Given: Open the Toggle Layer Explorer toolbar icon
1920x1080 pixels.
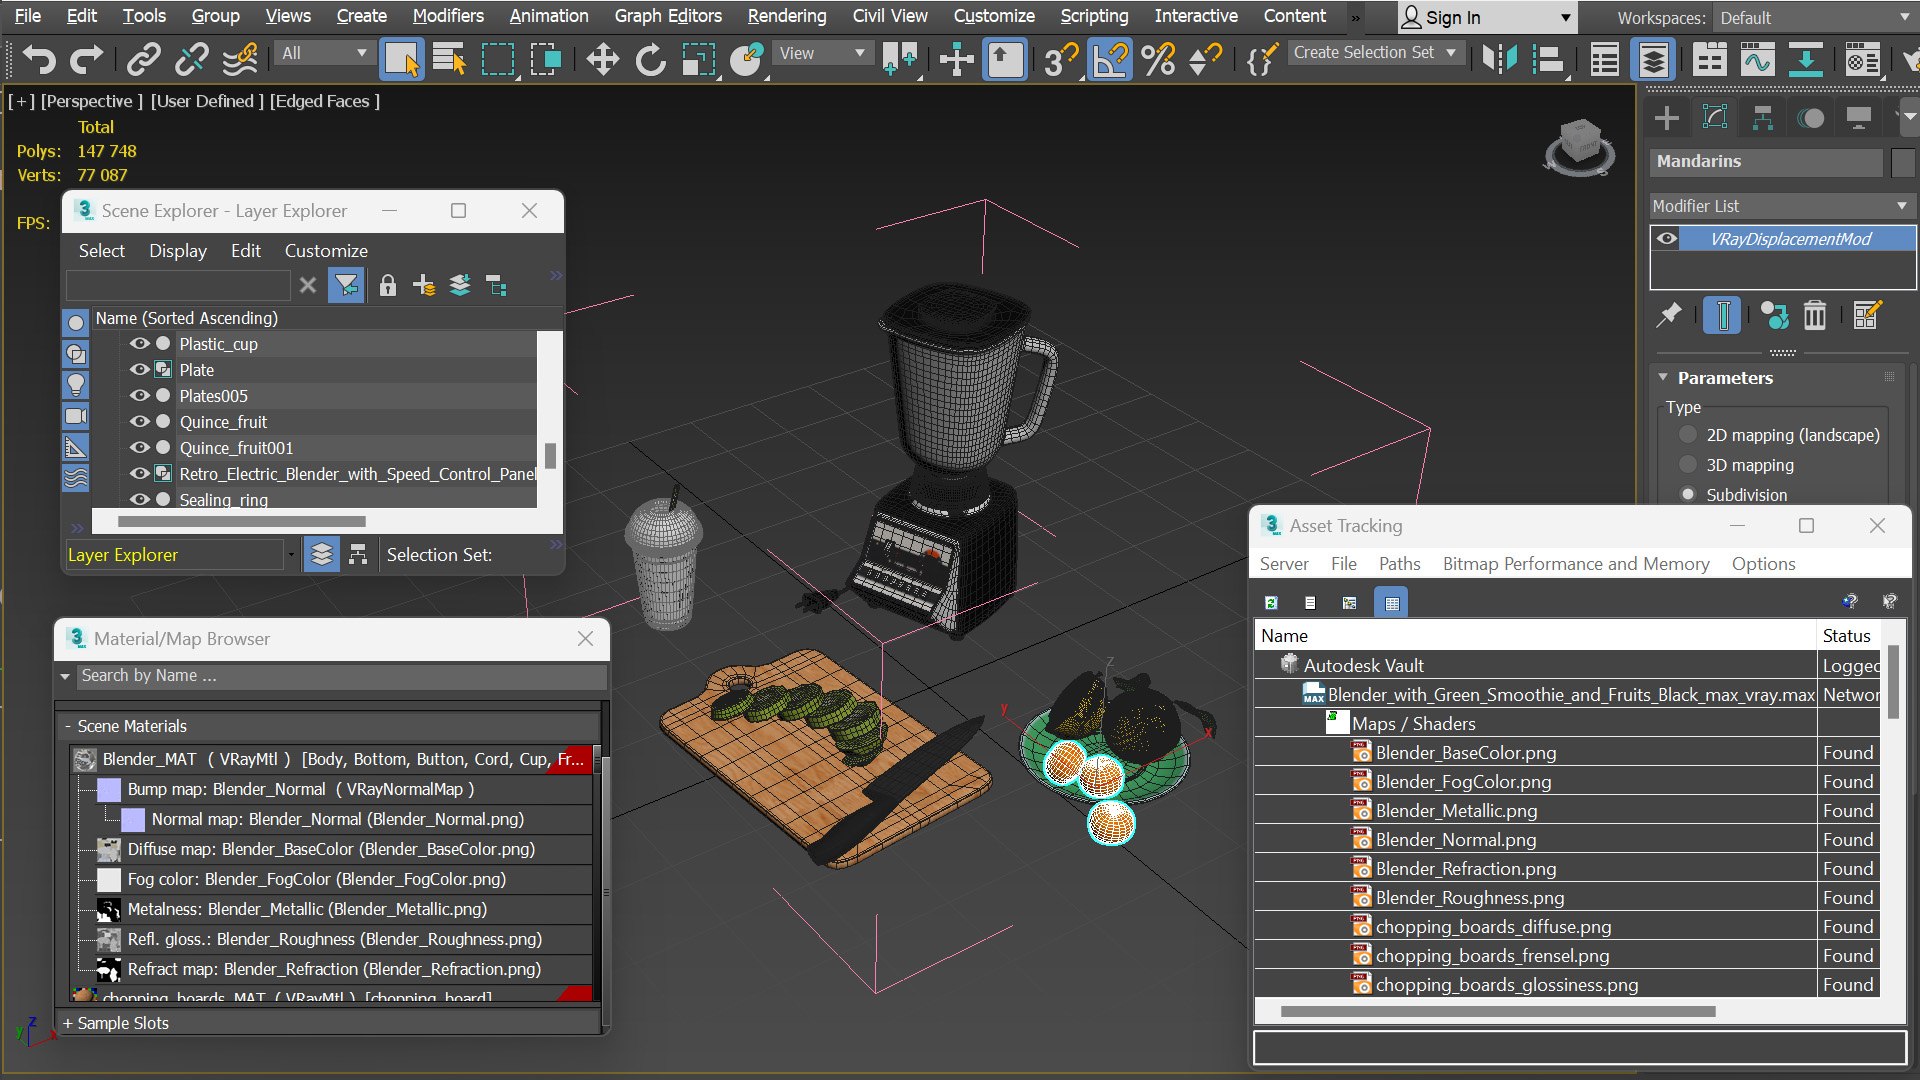Looking at the screenshot, I should [x=1653, y=60].
